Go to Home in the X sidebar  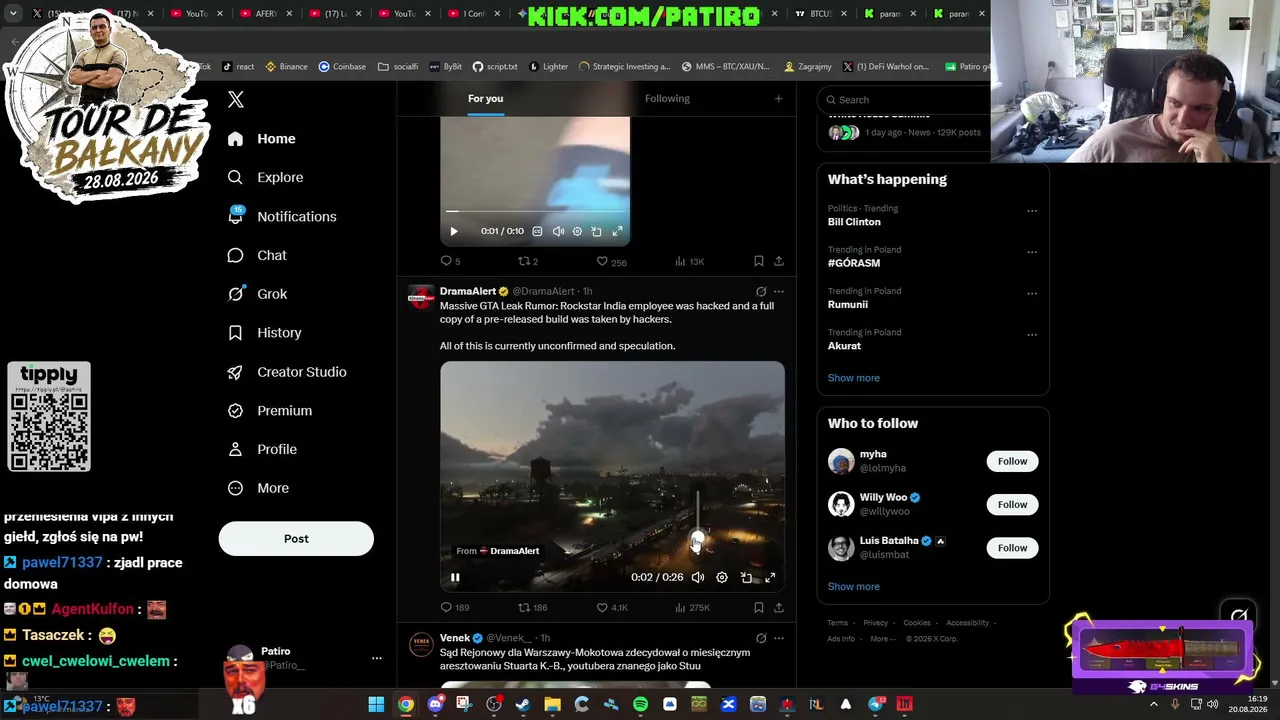point(261,139)
